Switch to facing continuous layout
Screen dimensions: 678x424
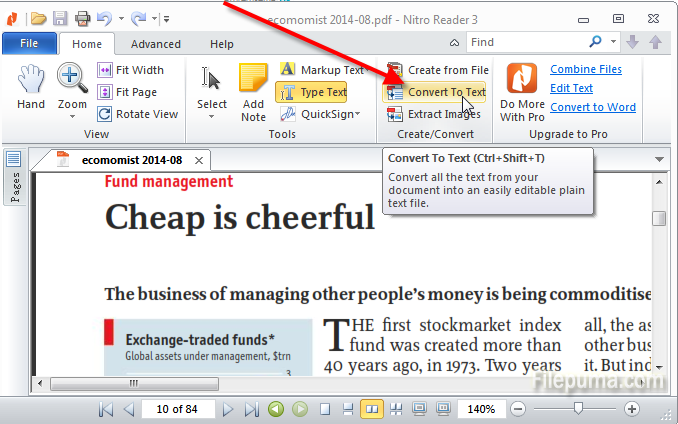coord(396,409)
